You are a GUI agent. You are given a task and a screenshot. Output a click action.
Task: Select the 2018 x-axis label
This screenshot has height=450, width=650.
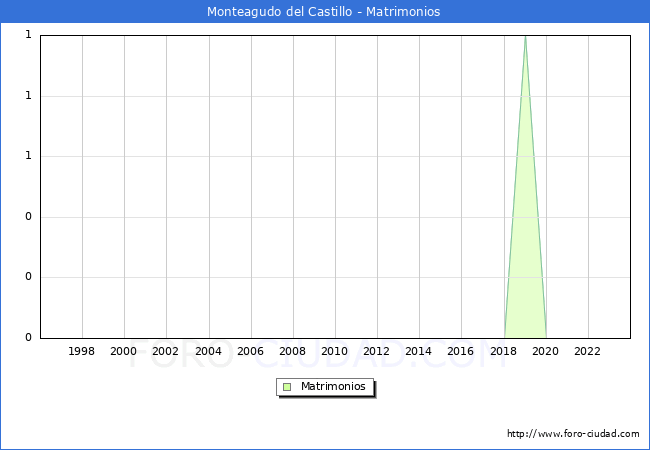click(x=504, y=351)
